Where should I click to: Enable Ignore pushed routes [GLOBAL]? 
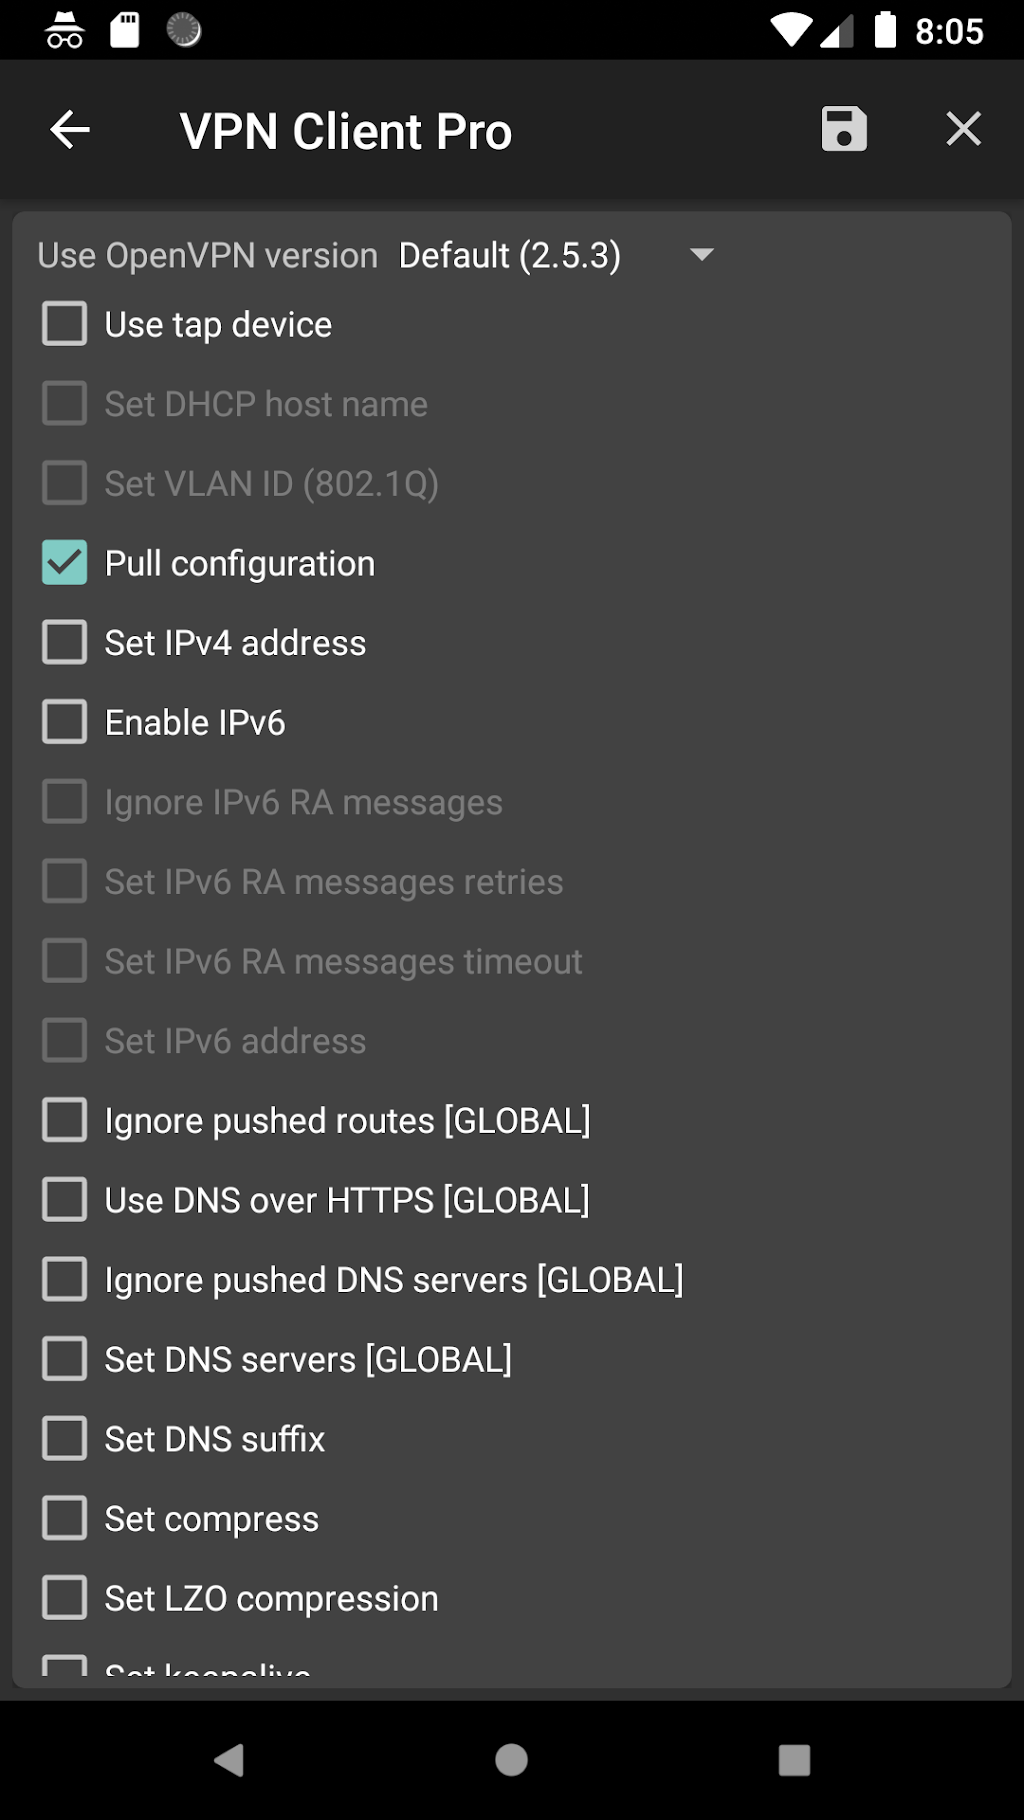tap(65, 1120)
